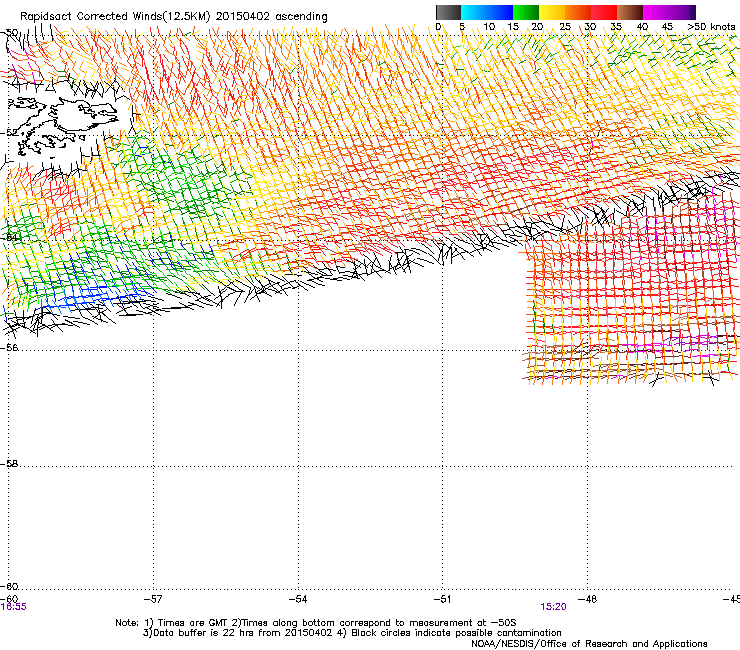Click the orange 25-30 knots legend swatch
The width and height of the screenshot is (740, 650).
click(x=578, y=12)
